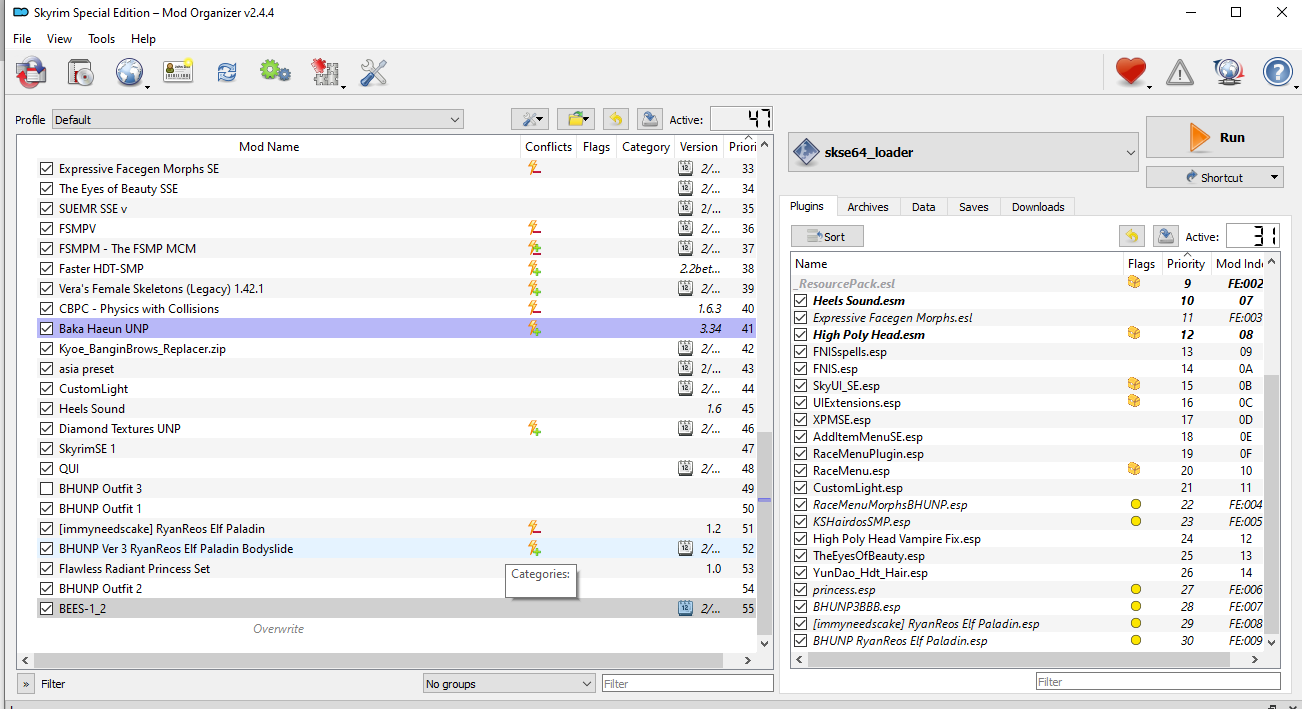This screenshot has width=1302, height=709.
Task: Open the File menu
Action: [x=22, y=39]
